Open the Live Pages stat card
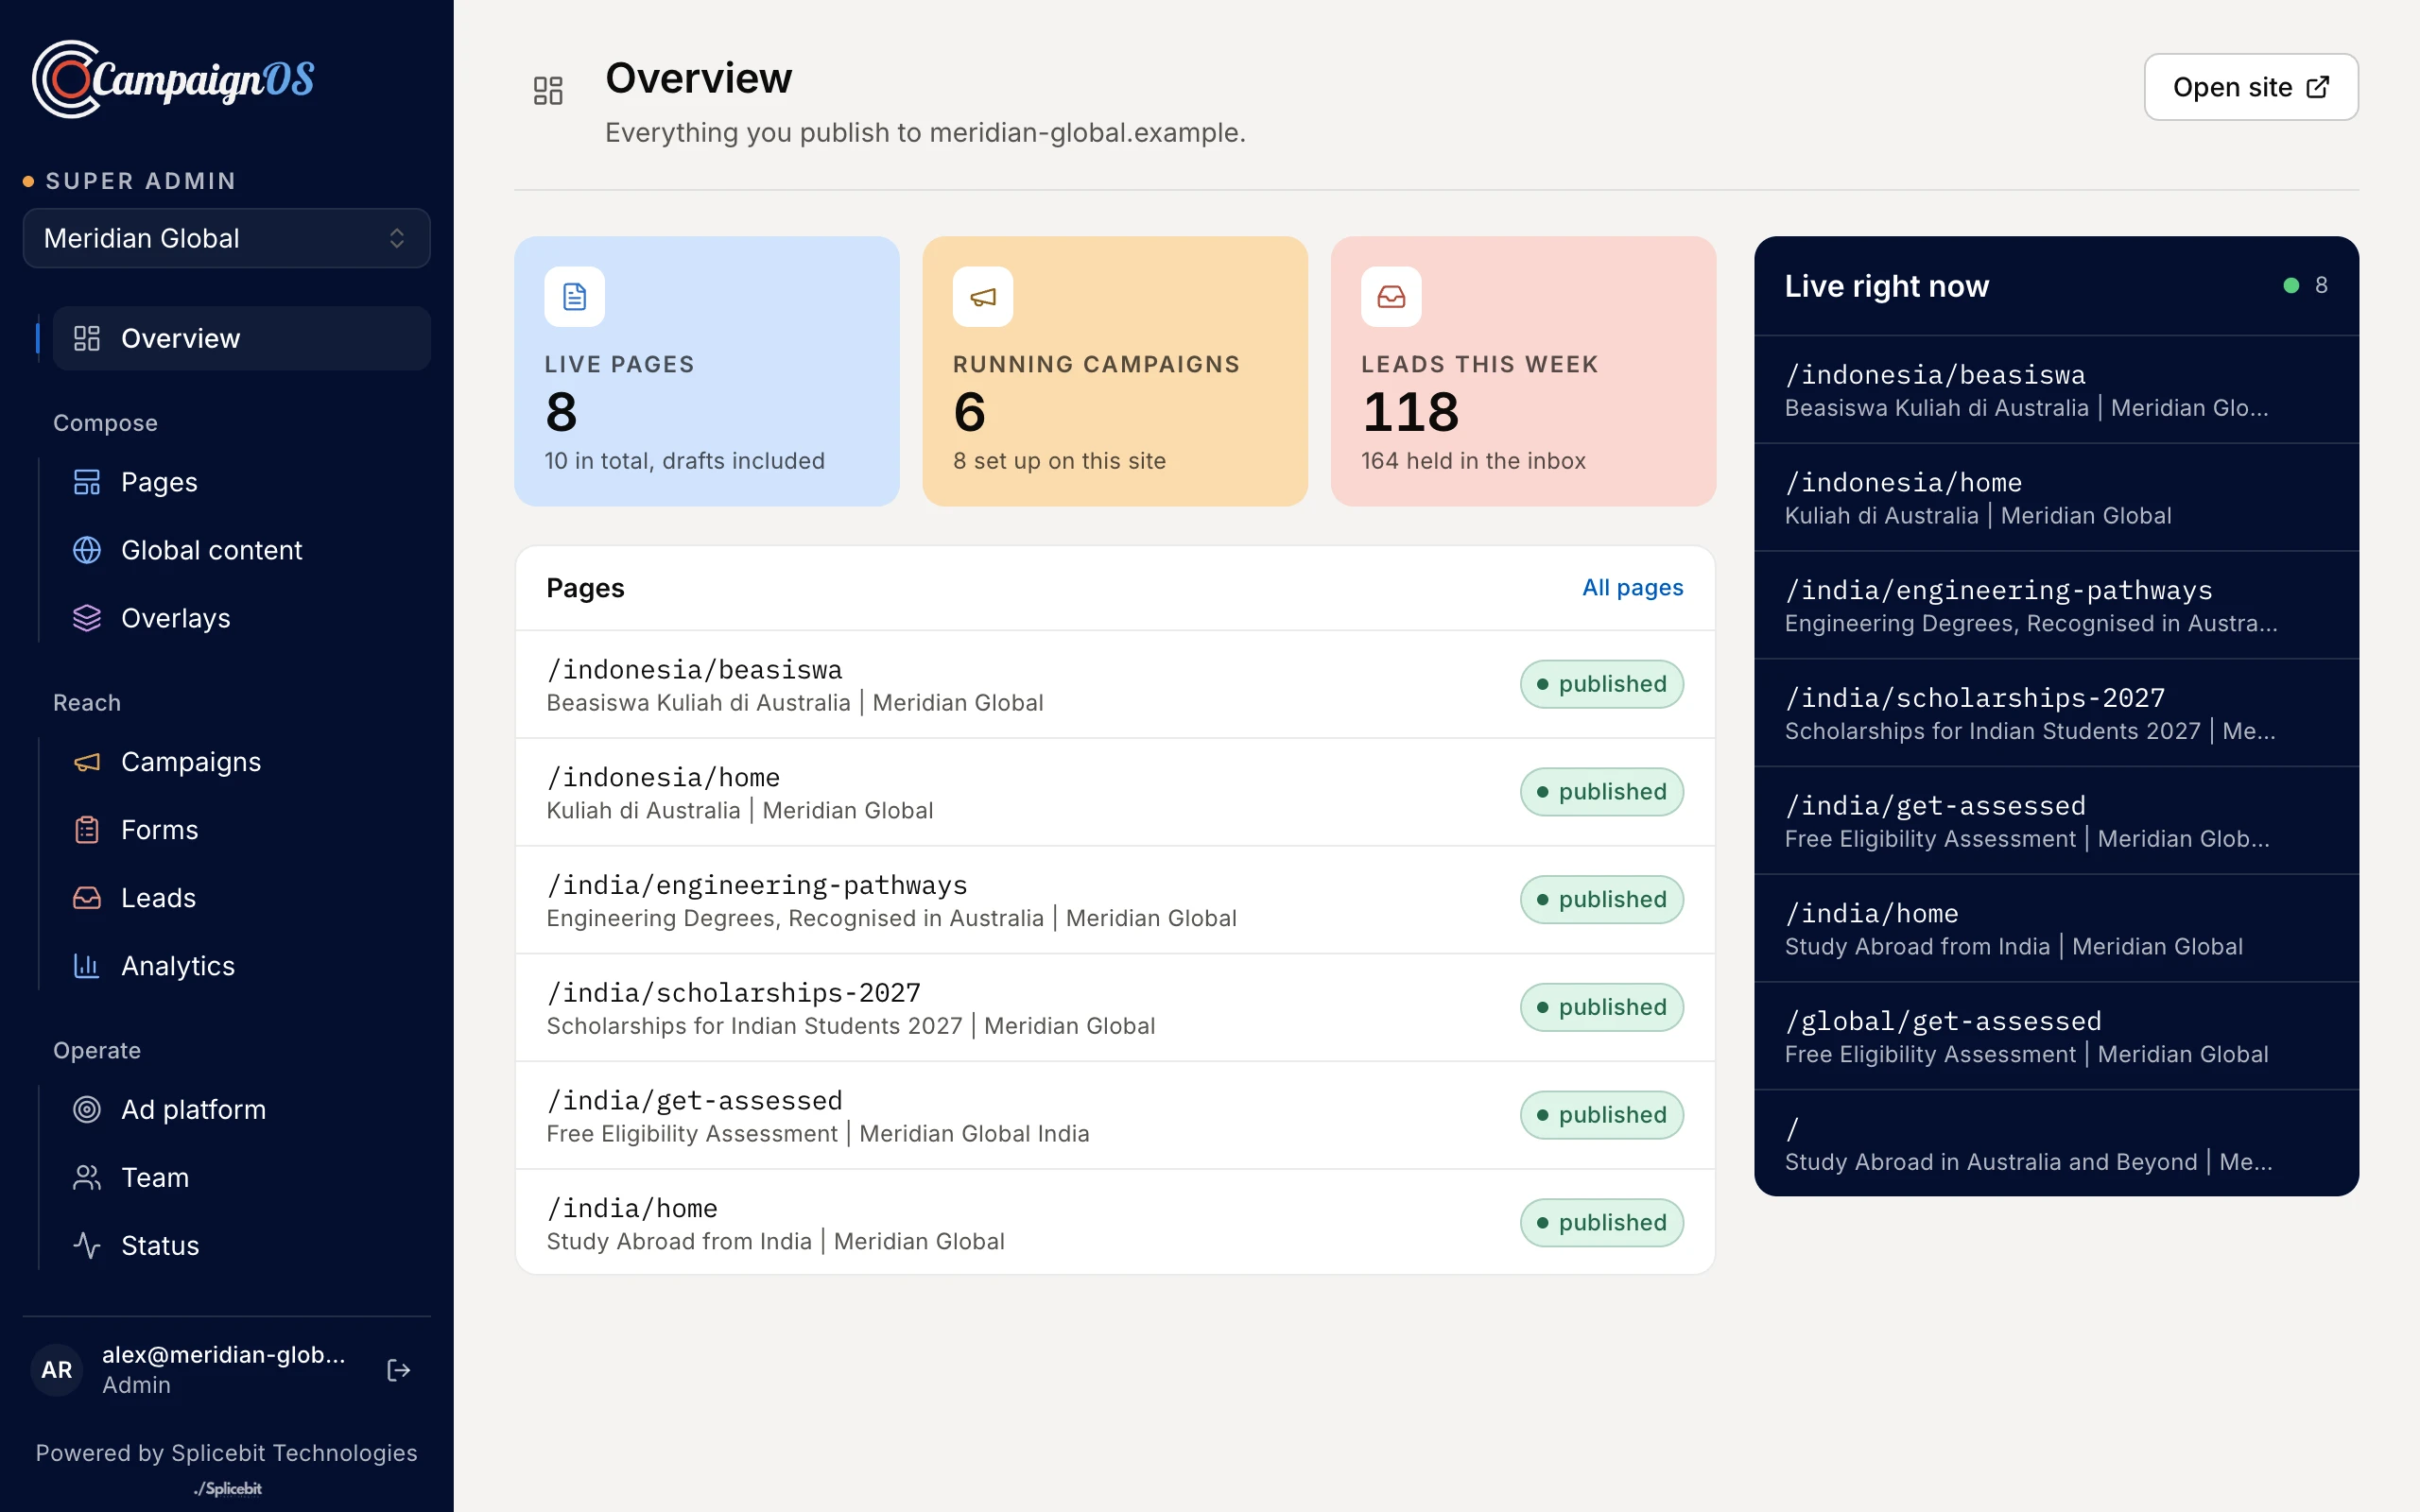2420x1512 pixels. click(707, 371)
